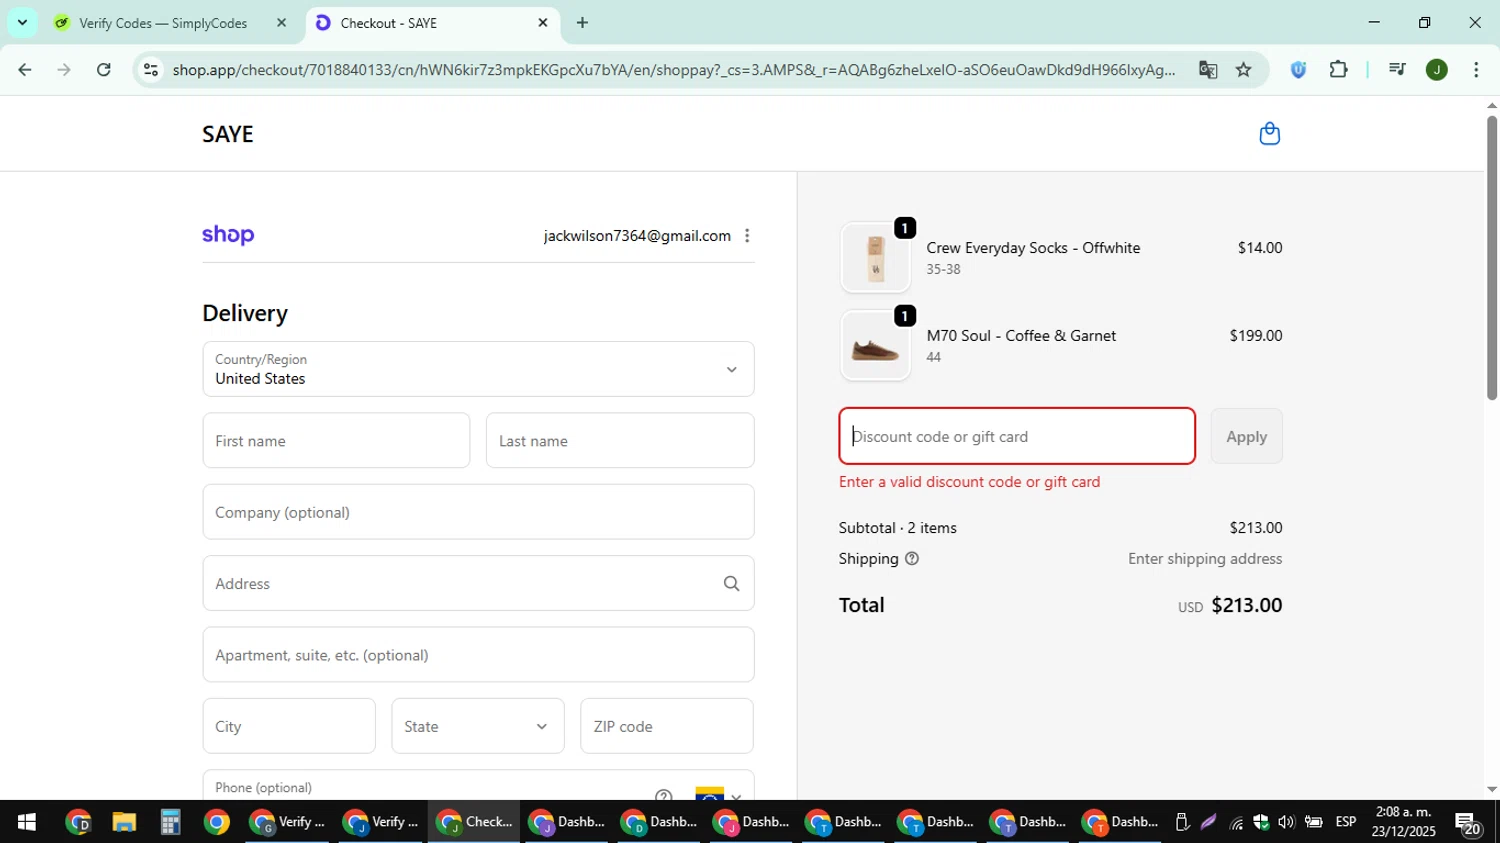The width and height of the screenshot is (1500, 843).
Task: Click the page vertical scrollbar thumb
Action: [x=1492, y=257]
